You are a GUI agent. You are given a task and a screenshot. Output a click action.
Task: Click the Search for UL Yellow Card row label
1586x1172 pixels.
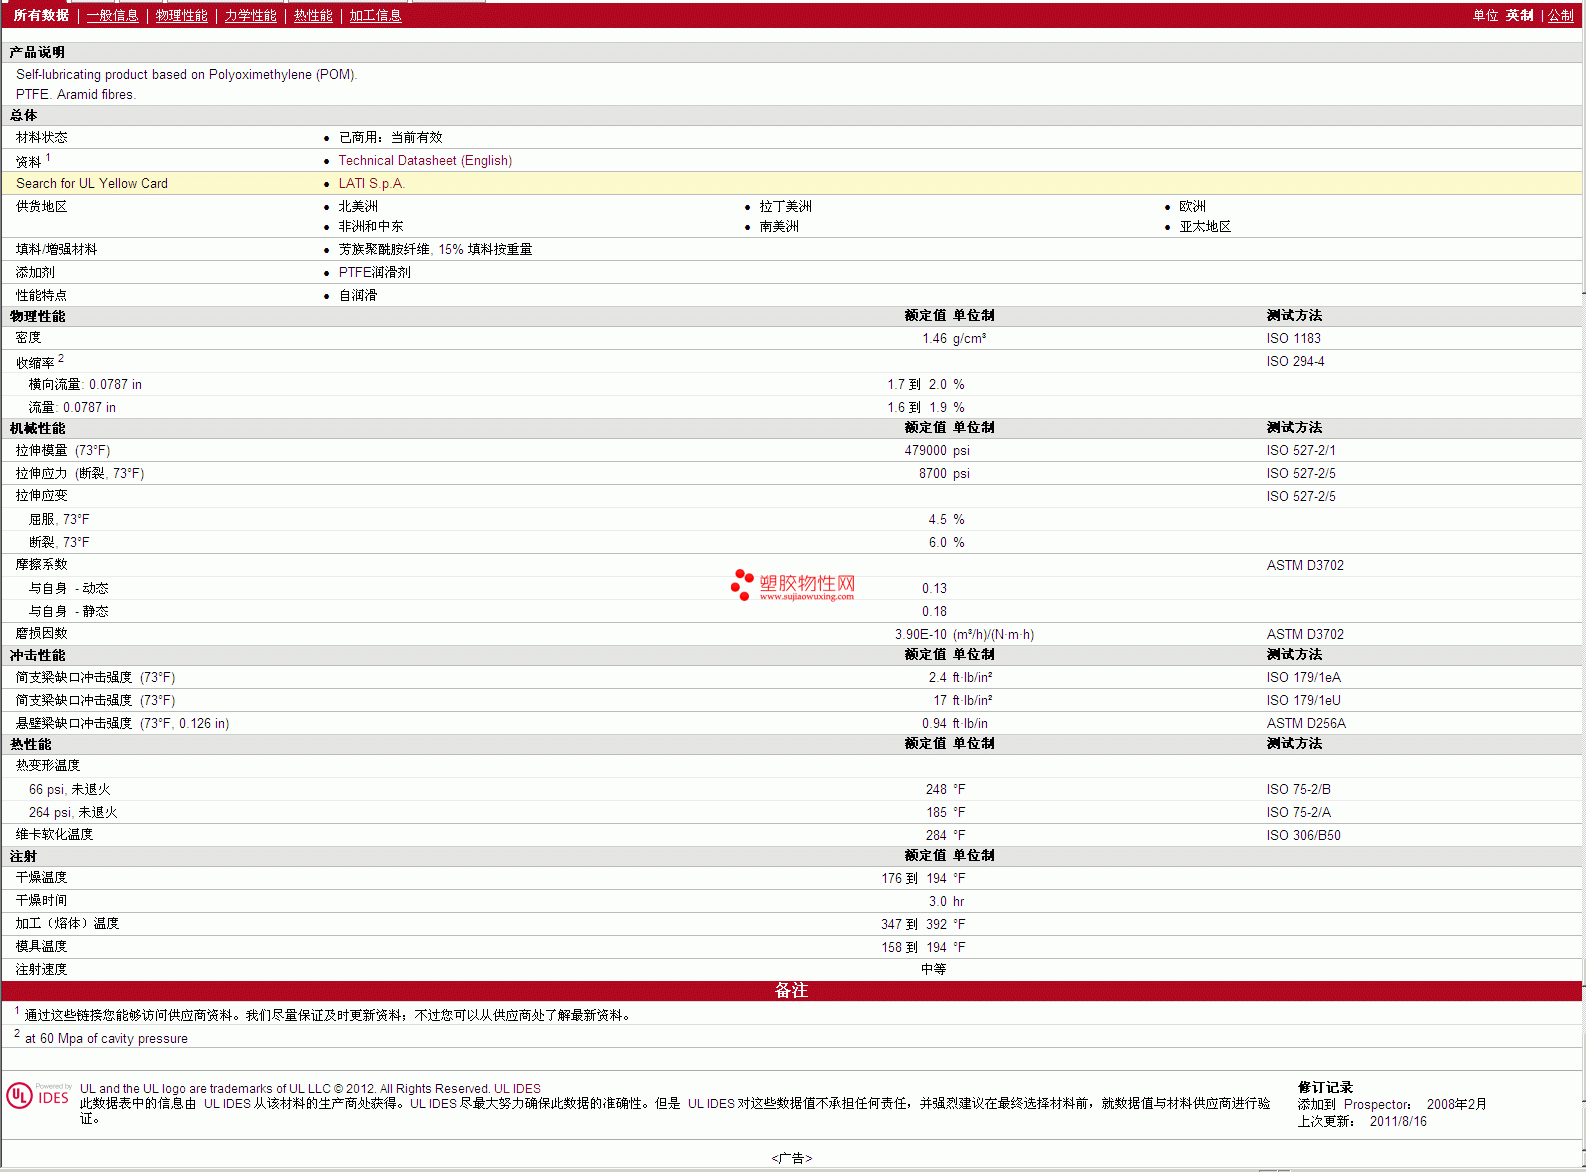(x=92, y=184)
